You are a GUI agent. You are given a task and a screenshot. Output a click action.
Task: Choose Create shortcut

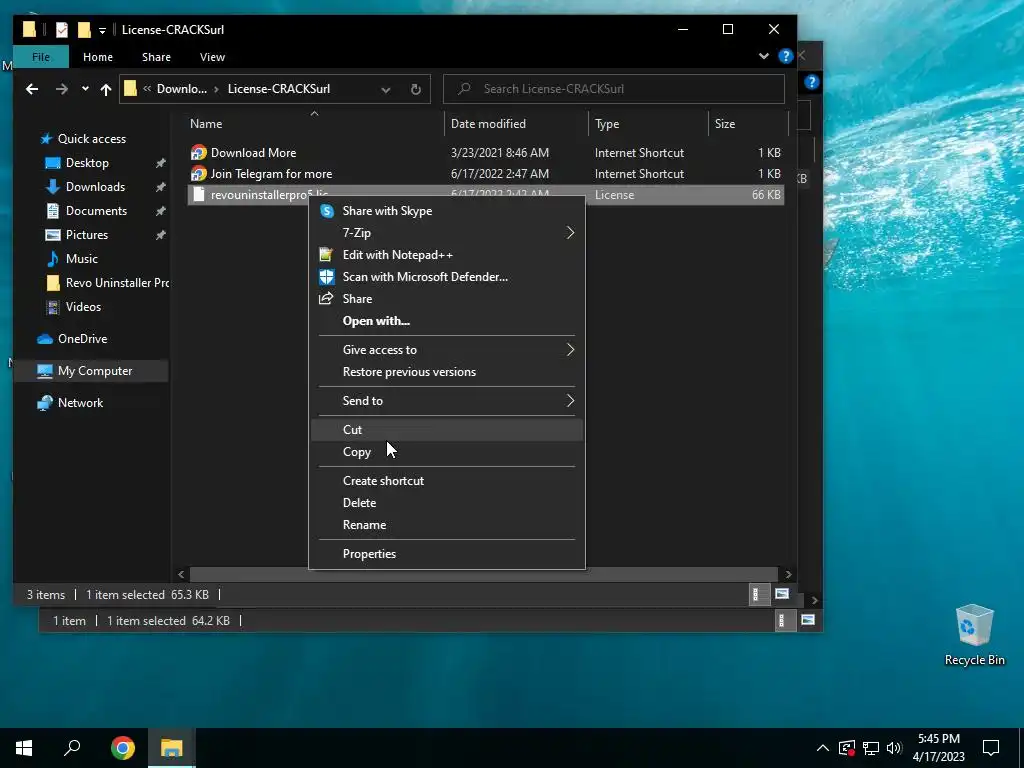pos(447,481)
